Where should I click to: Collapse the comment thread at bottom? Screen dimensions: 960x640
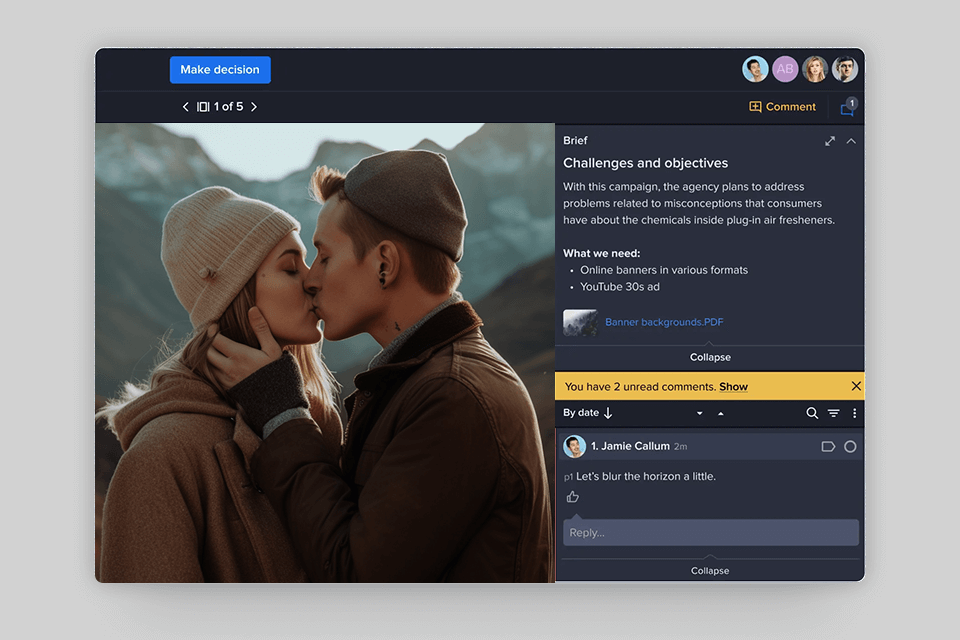coord(710,571)
